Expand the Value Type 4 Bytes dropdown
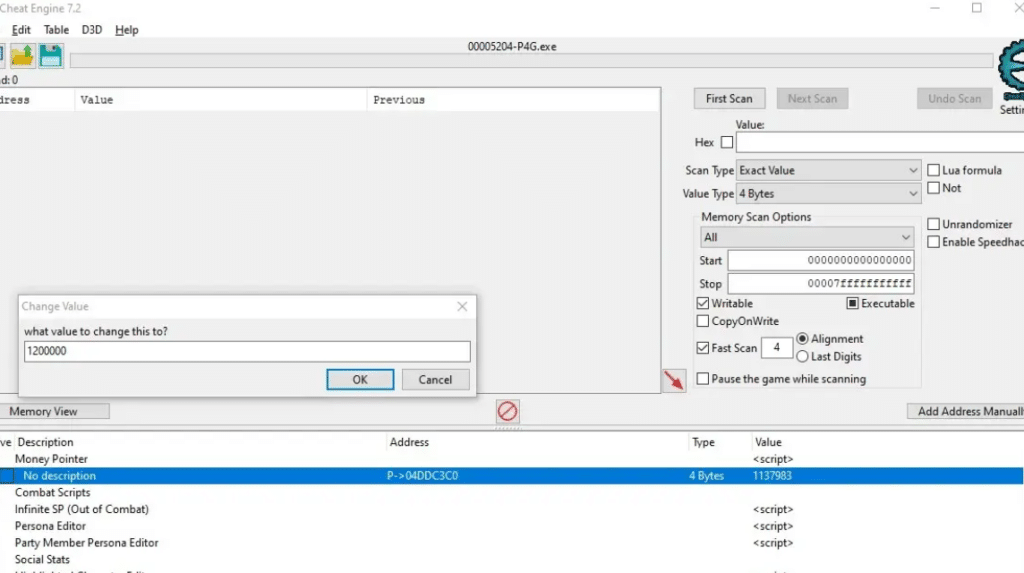The width and height of the screenshot is (1024, 573). click(x=828, y=194)
